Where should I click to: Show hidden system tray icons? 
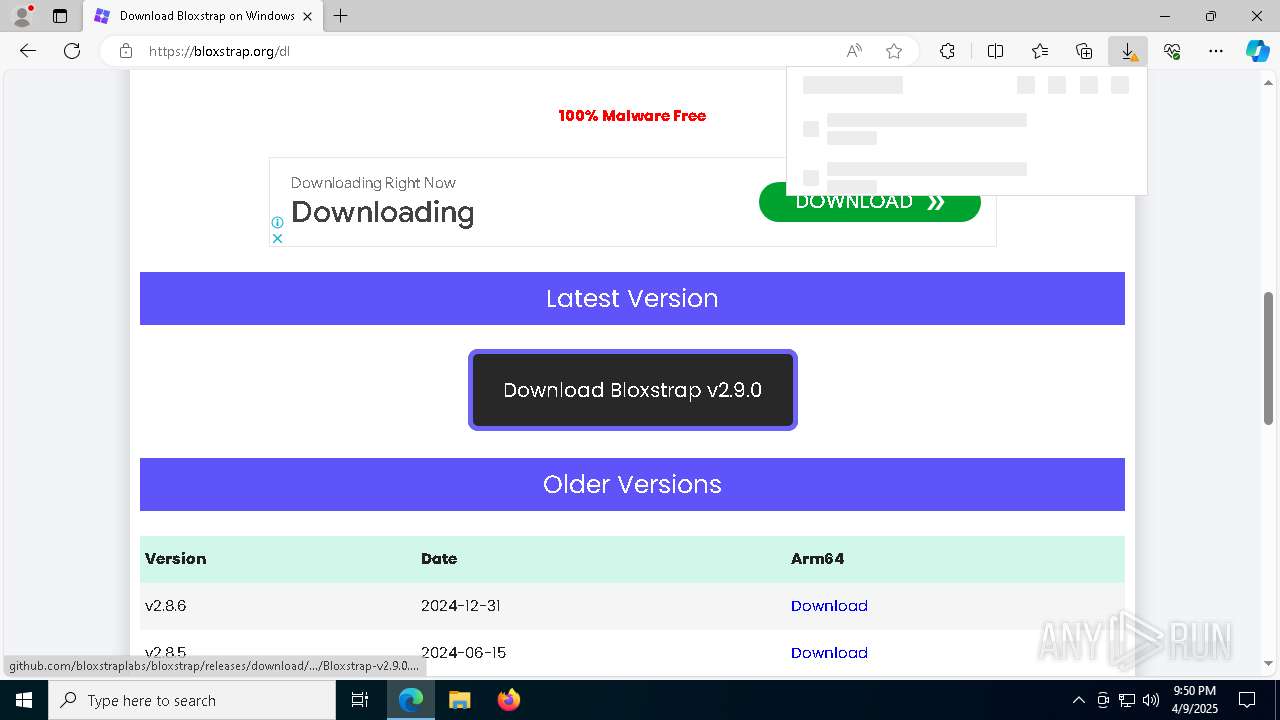pos(1078,700)
